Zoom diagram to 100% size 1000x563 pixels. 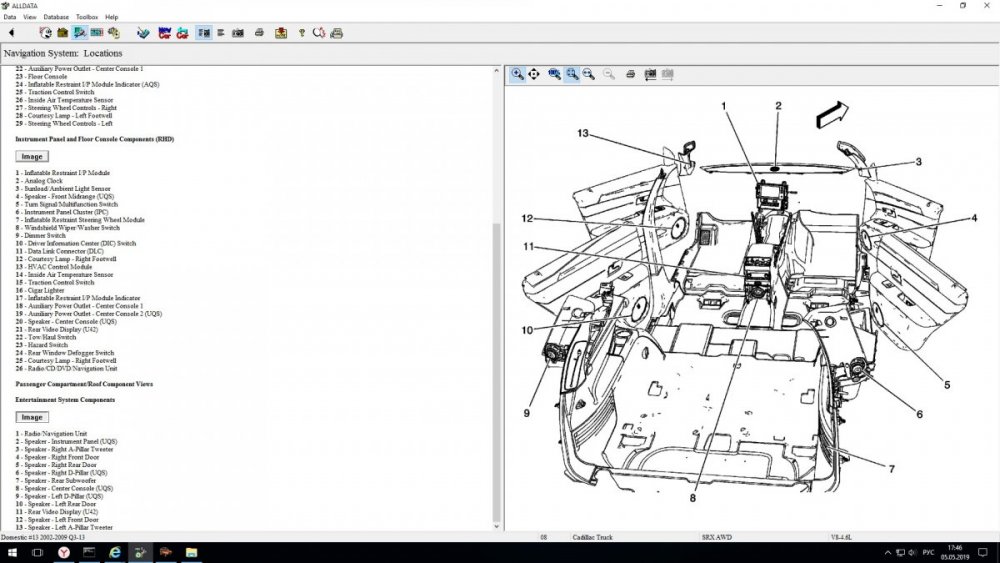(x=554, y=74)
